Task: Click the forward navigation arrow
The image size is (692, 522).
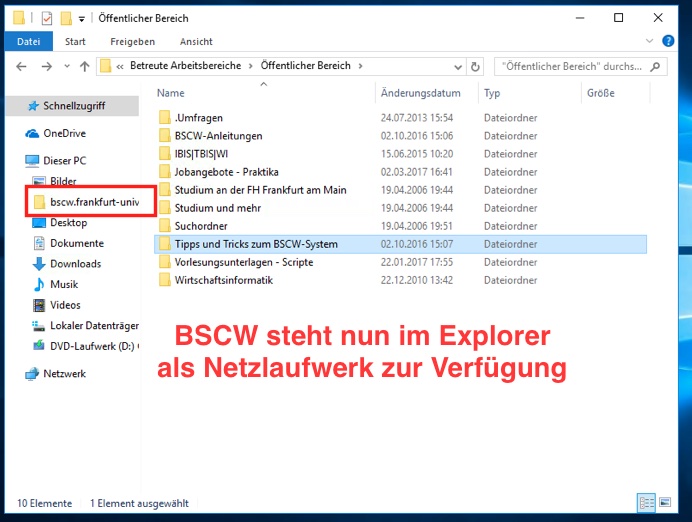Action: [46, 67]
